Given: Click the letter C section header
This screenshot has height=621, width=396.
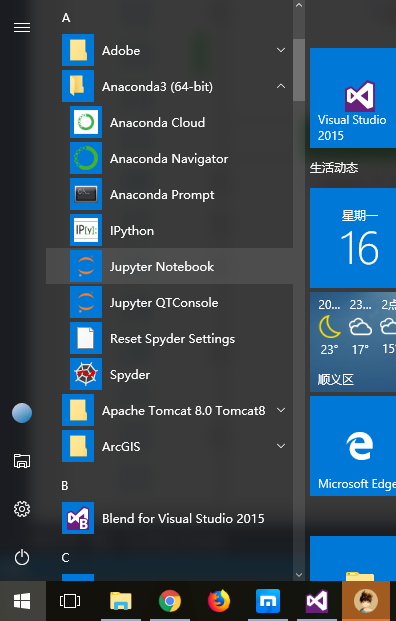Looking at the screenshot, I should (x=65, y=558).
